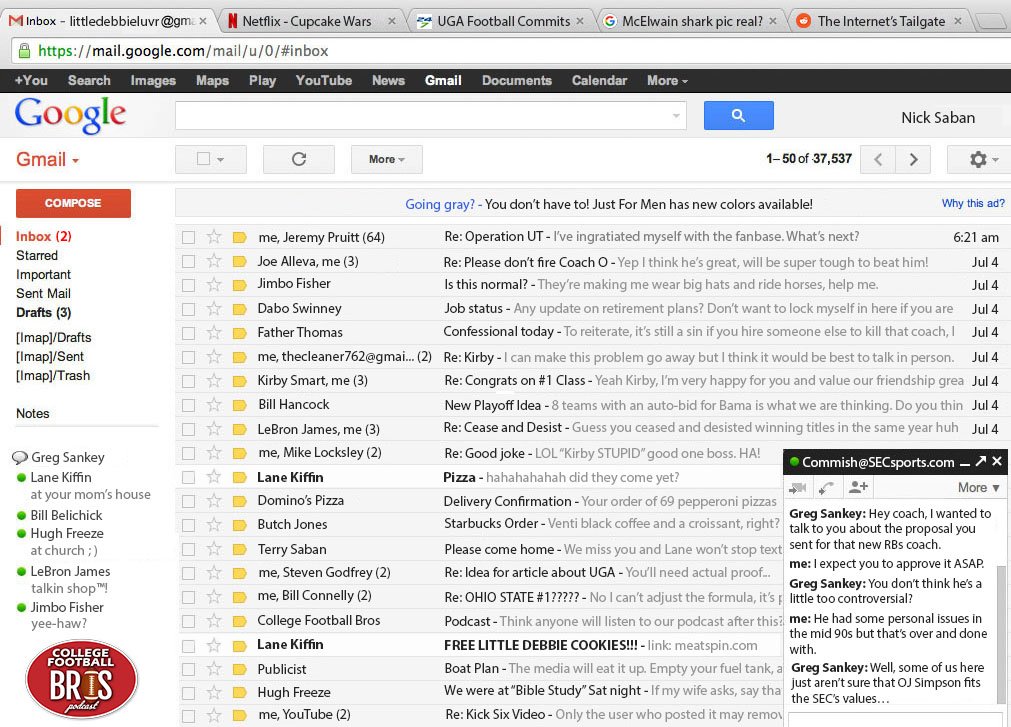1011x727 pixels.
Task: Close the Commish@SECsports.com chat
Action: coord(997,461)
